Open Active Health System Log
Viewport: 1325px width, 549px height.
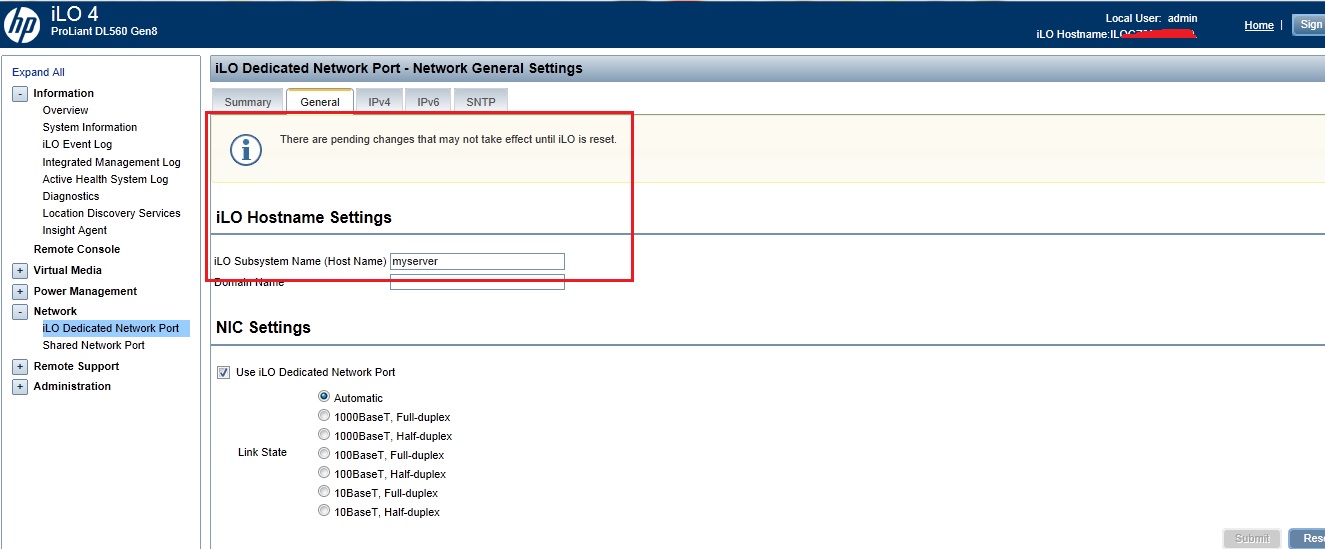pyautogui.click(x=105, y=179)
